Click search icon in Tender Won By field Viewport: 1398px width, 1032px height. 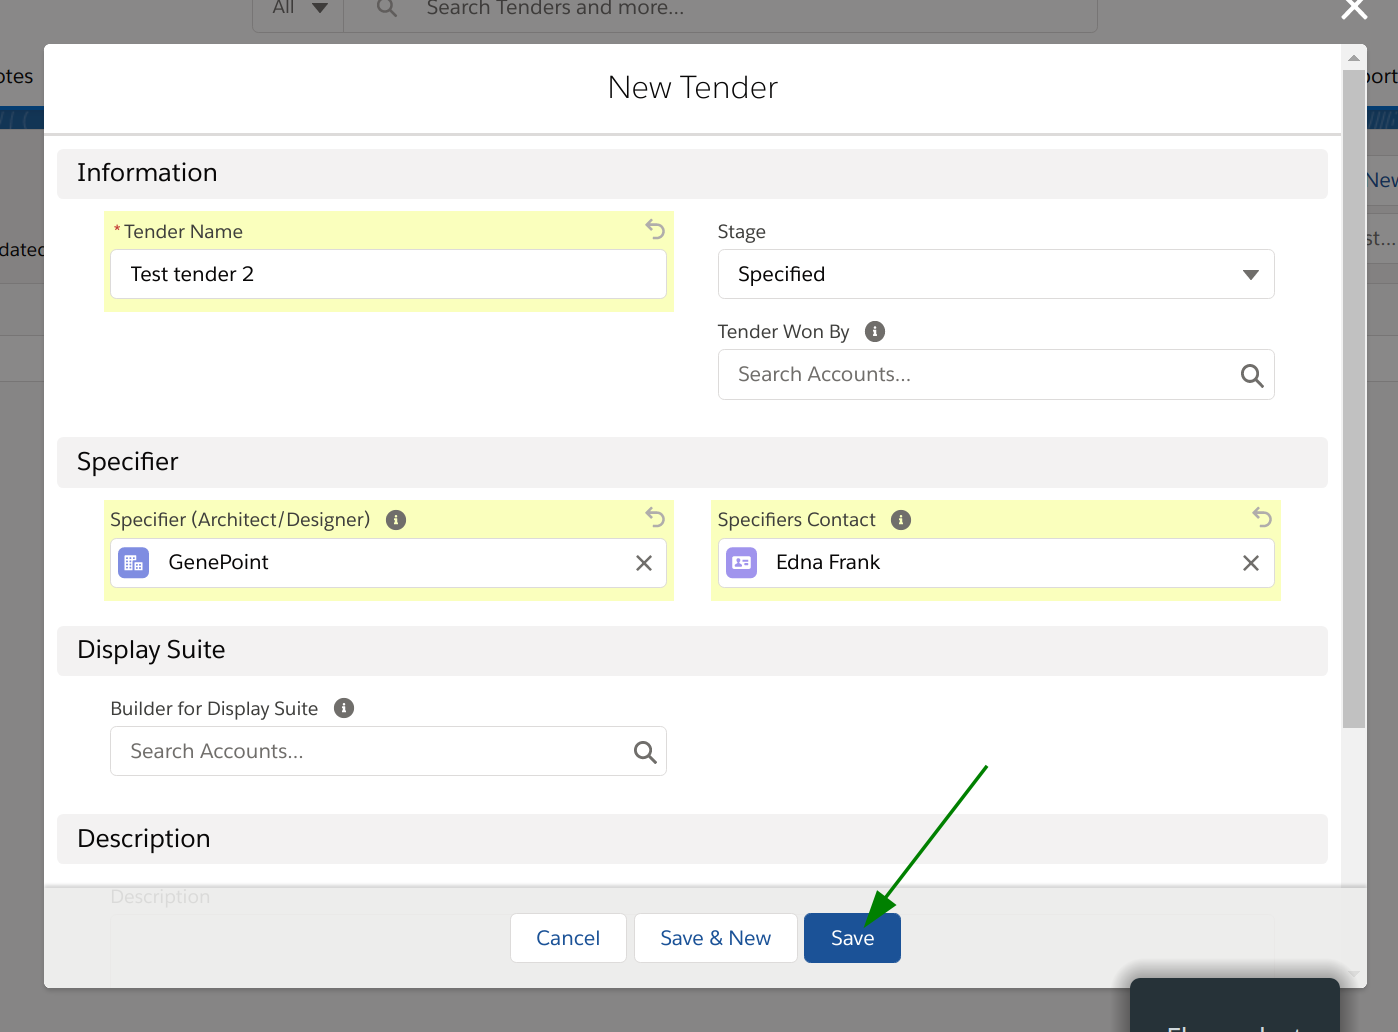coord(1252,375)
